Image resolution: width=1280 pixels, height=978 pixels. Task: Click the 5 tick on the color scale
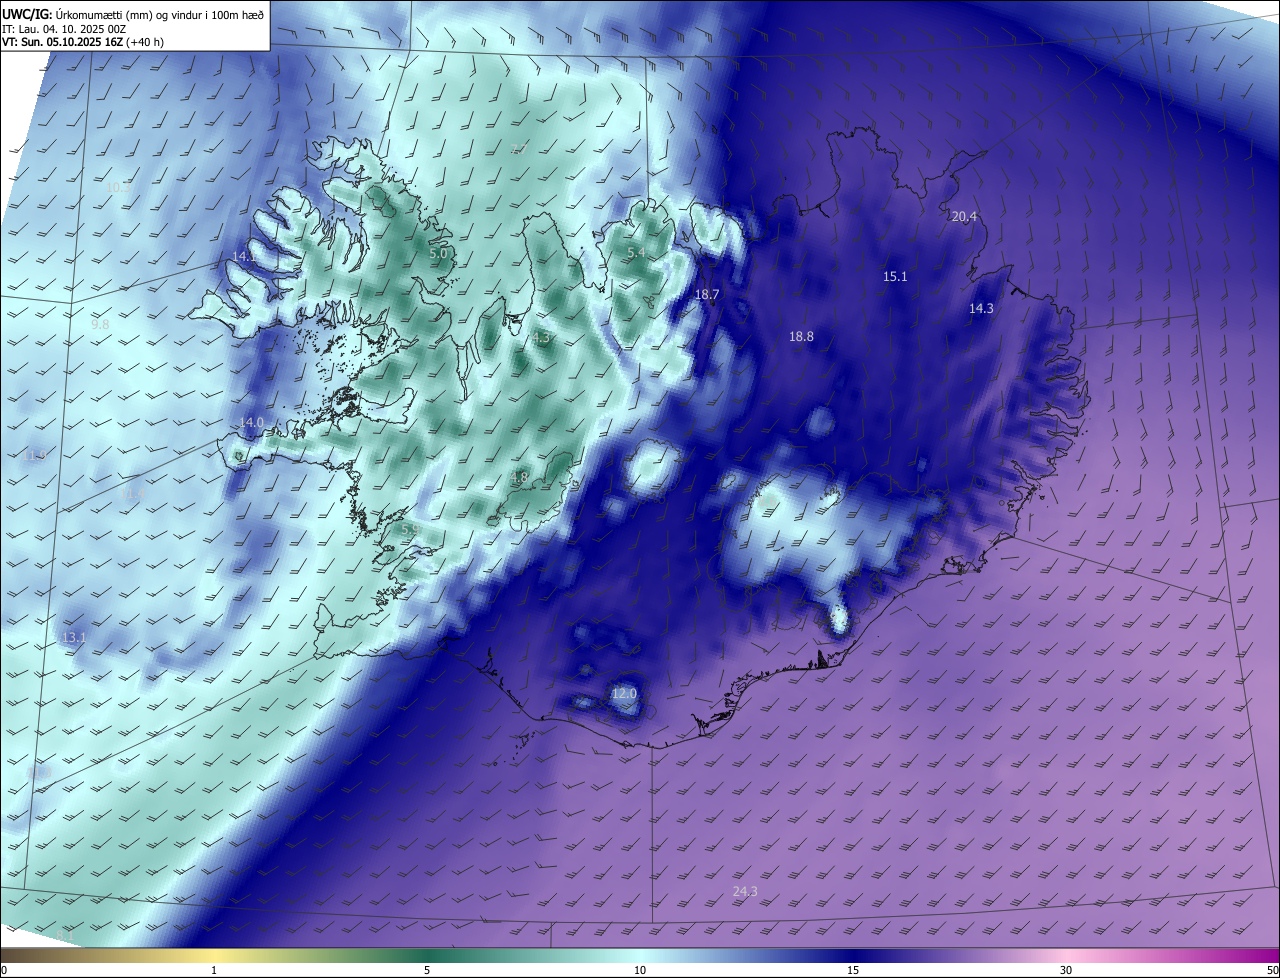(x=427, y=970)
